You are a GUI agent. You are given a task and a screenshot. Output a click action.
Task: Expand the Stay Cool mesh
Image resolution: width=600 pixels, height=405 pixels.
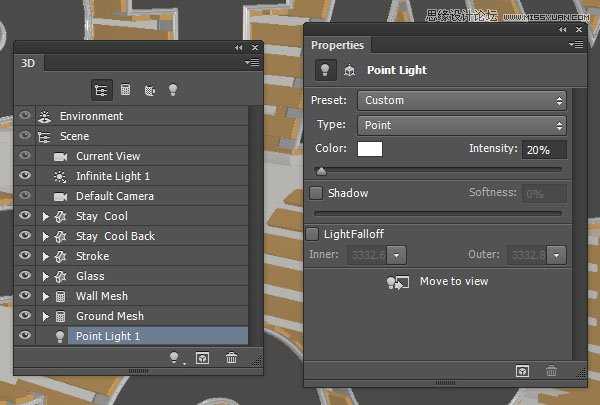tap(46, 217)
